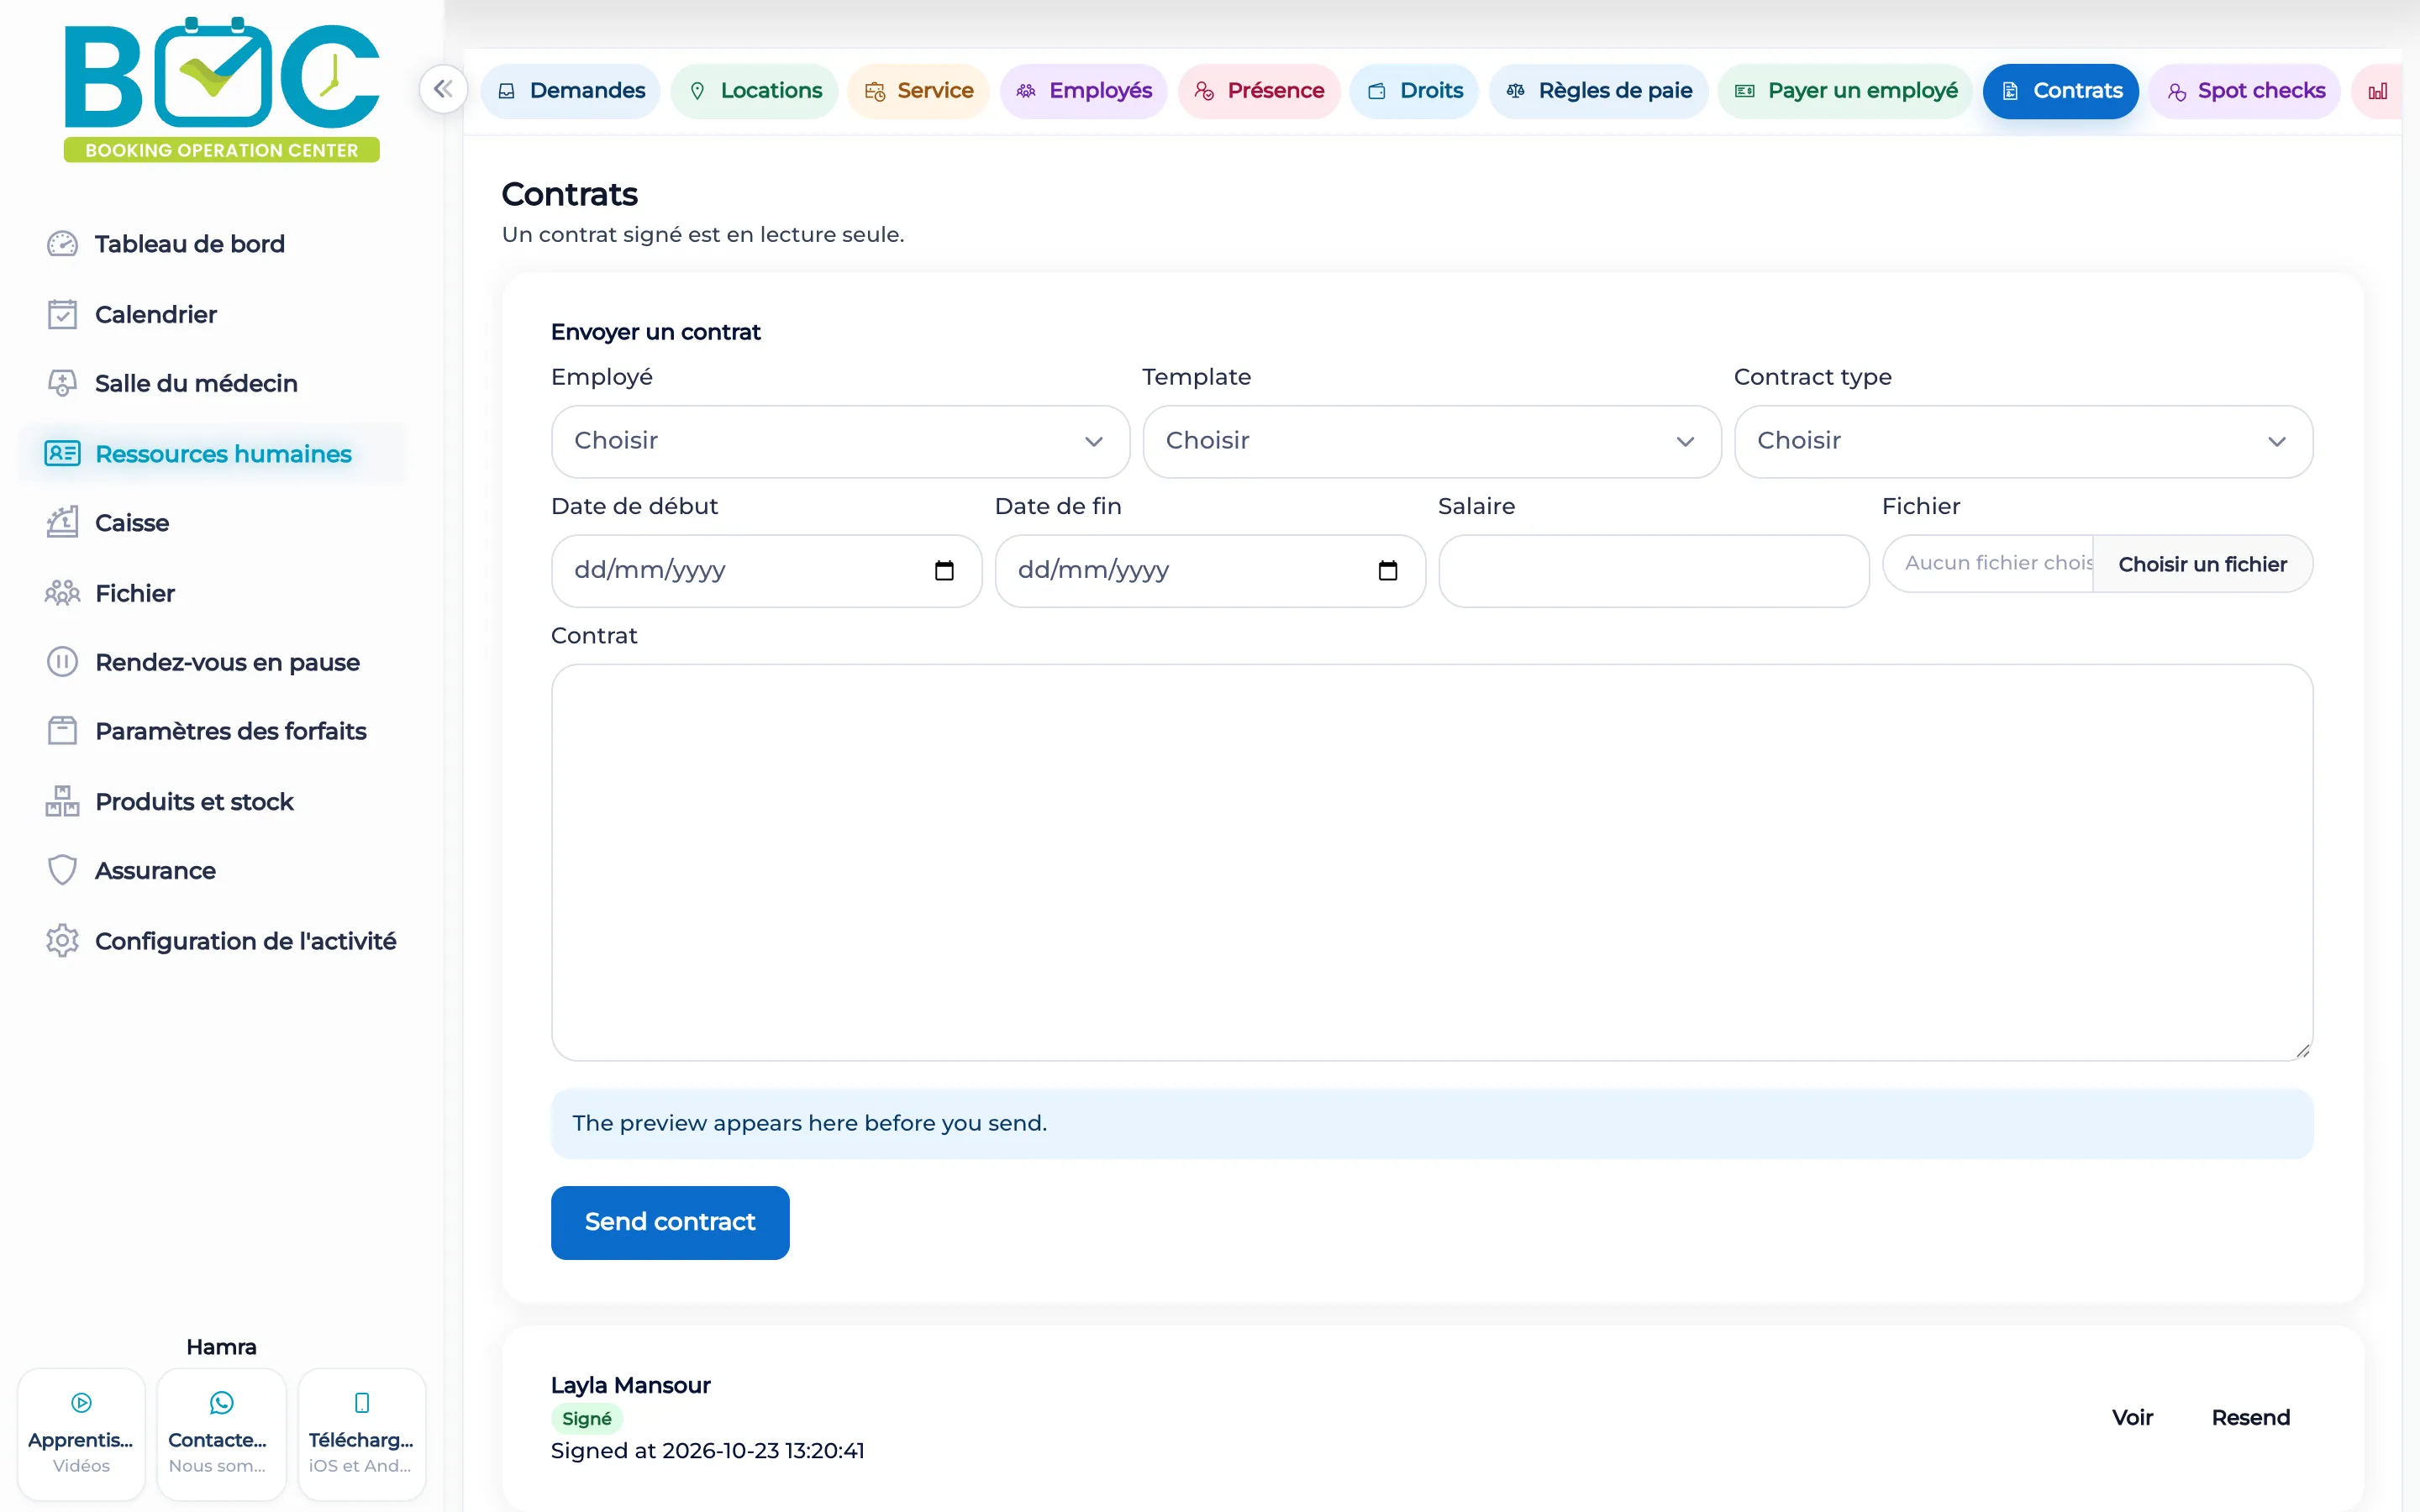
Task: Expand the Template dropdown
Action: point(1431,441)
